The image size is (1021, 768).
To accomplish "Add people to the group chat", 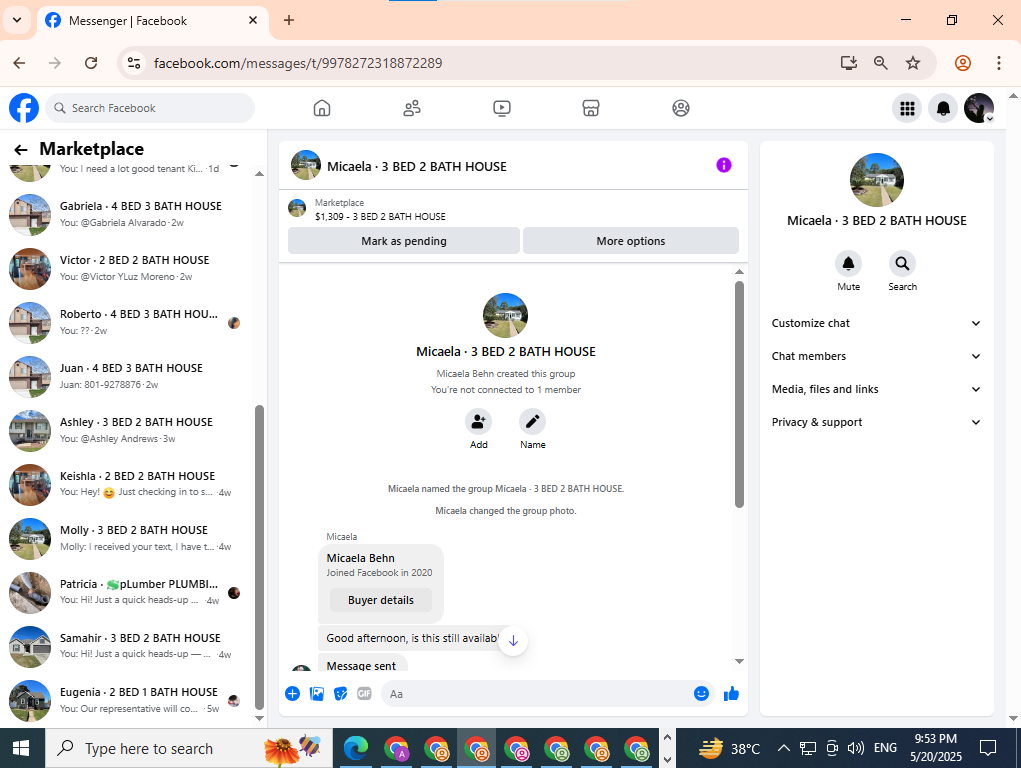I will click(x=478, y=422).
